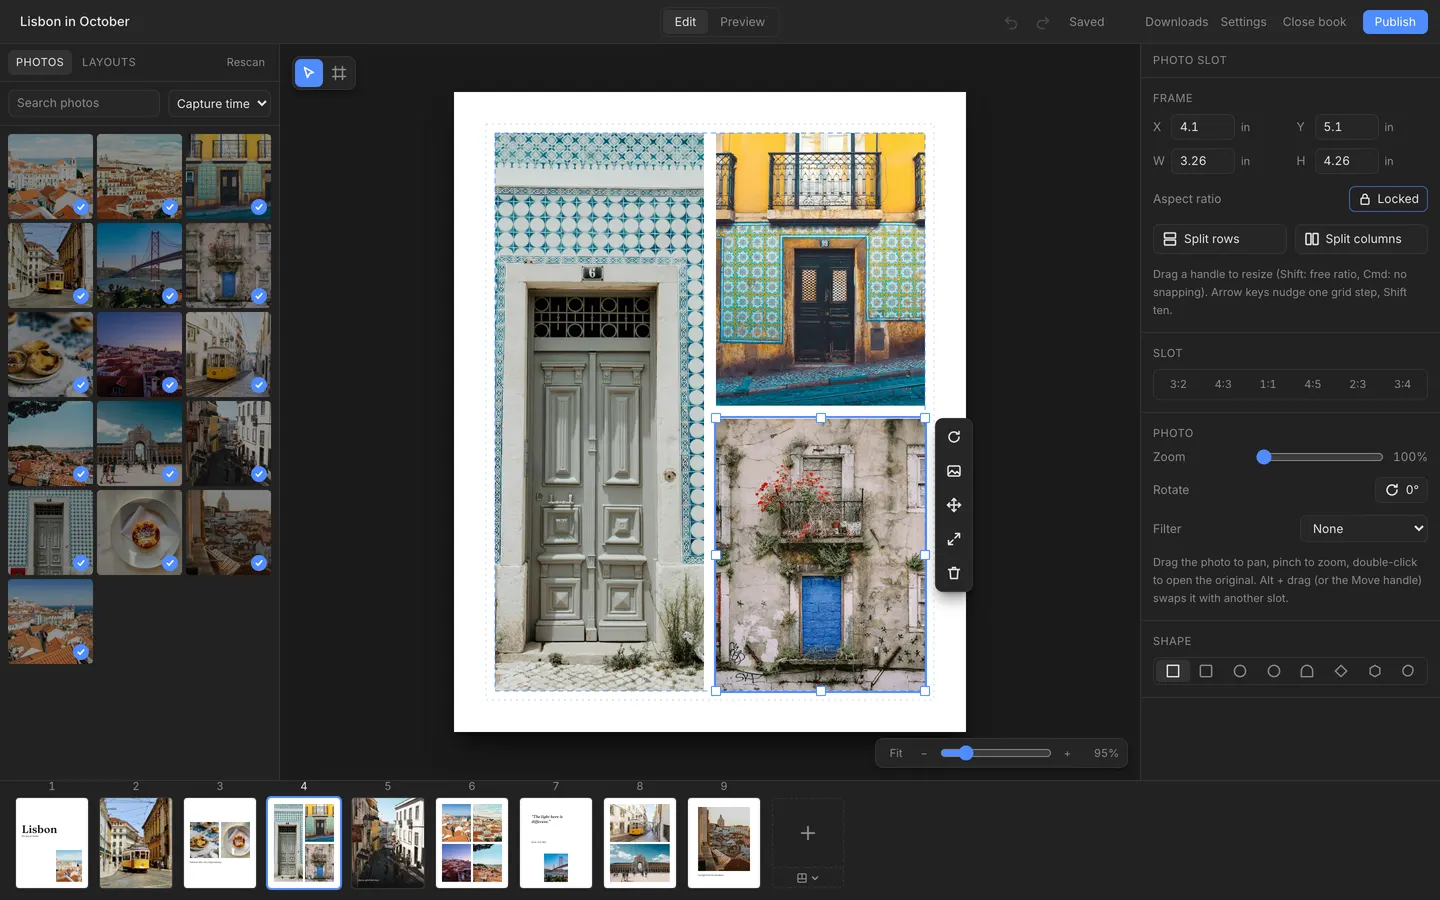The height and width of the screenshot is (900, 1440).
Task: Click replace photo icon in floating toolbar
Action: 954,471
